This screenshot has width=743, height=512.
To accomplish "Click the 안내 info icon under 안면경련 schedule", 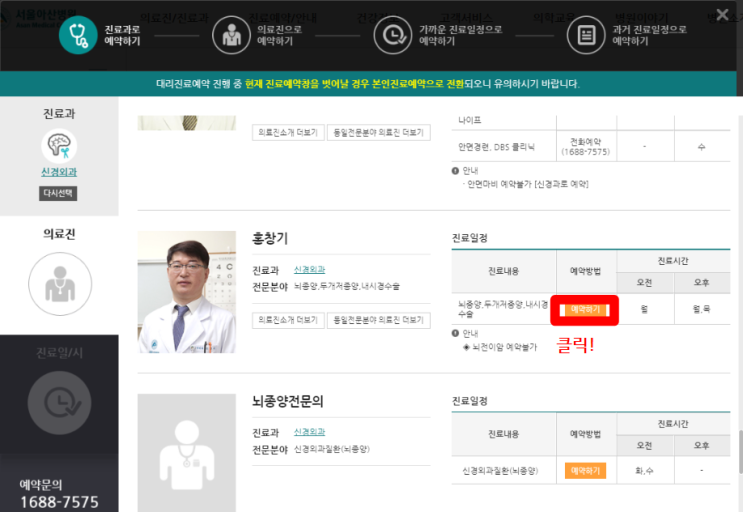I will [455, 171].
